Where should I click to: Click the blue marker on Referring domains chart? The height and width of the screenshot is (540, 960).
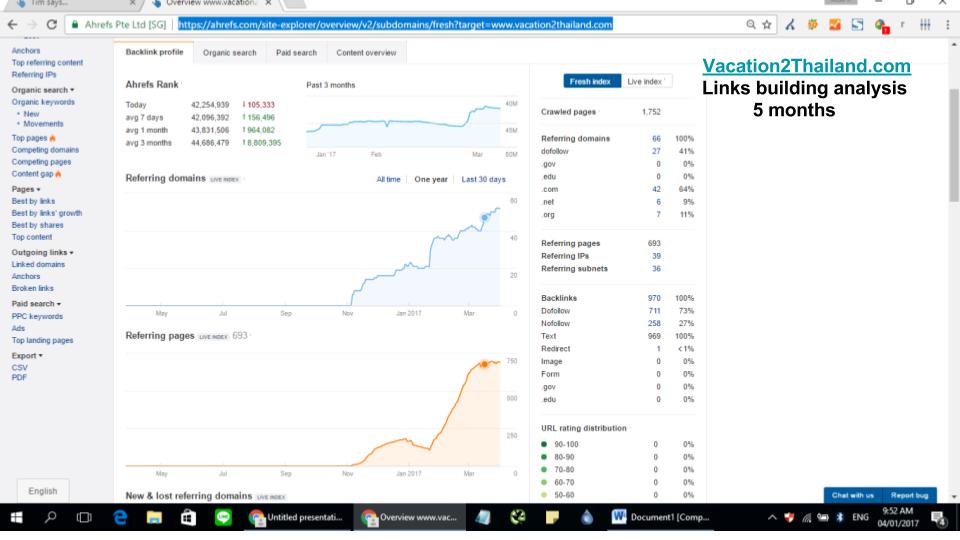[484, 218]
